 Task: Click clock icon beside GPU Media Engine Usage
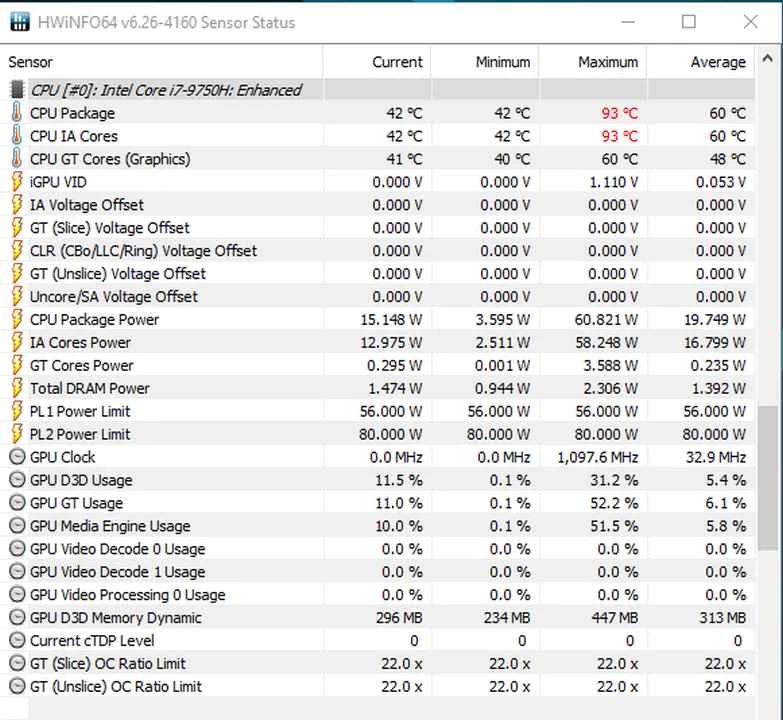(17, 526)
